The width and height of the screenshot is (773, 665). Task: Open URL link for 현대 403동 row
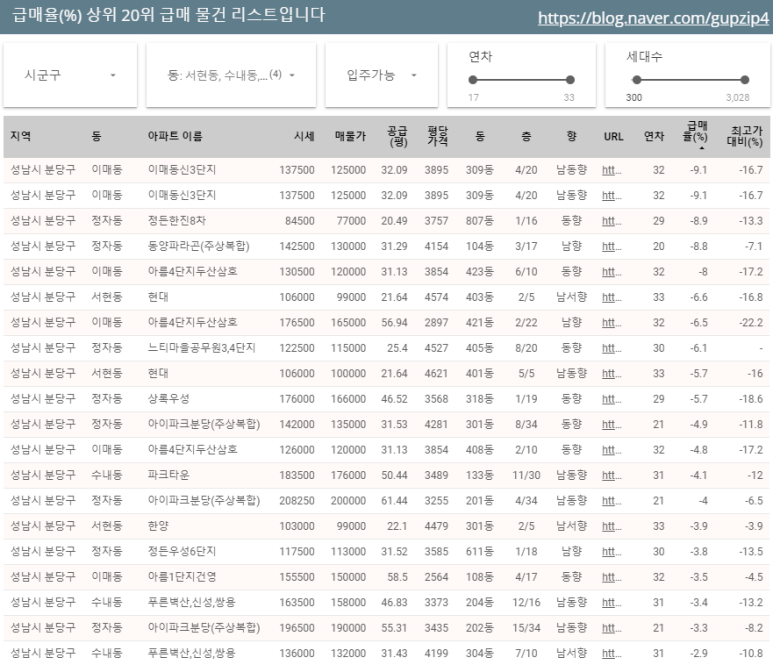611,298
